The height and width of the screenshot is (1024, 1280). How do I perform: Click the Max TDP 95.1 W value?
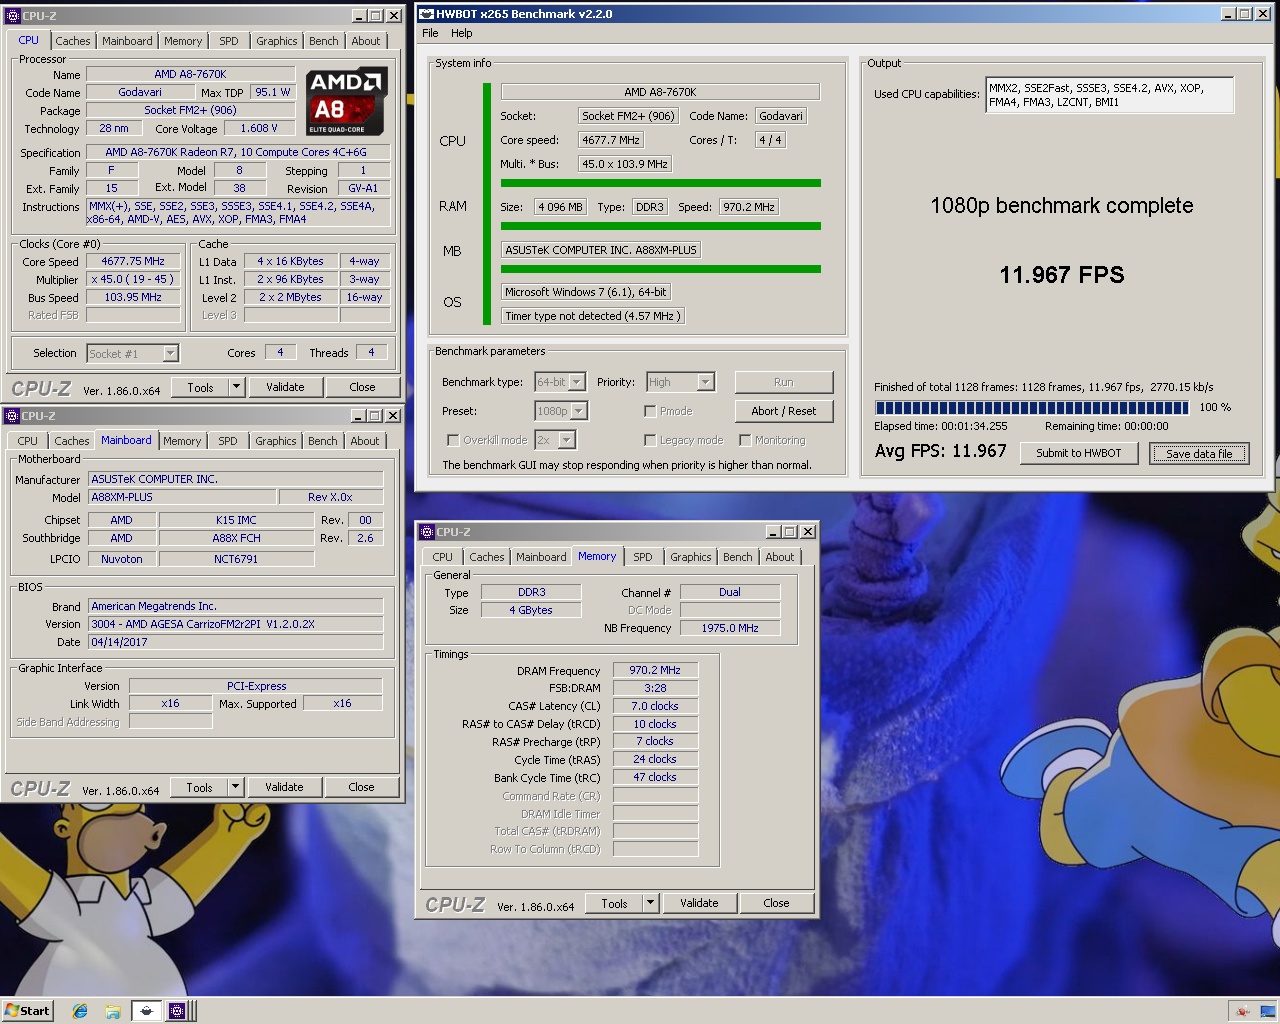click(272, 92)
